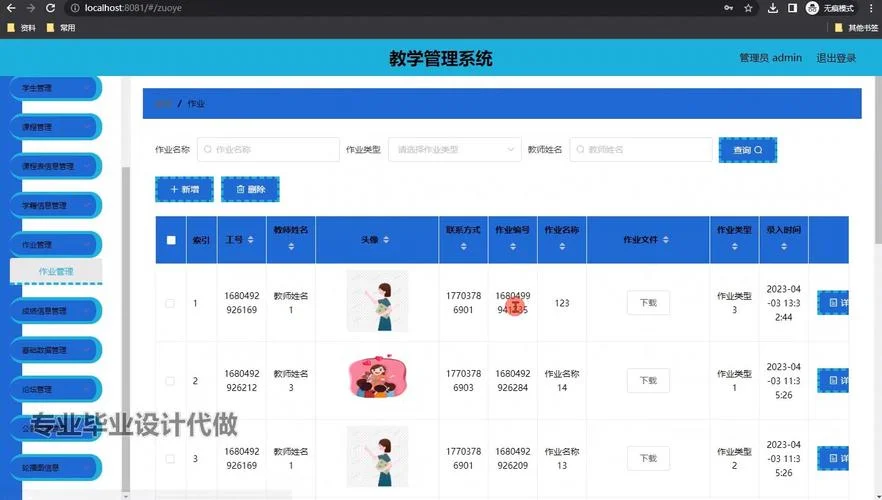Viewport: 882px width, 500px height.
Task: Expand the 课程表信息管理 sidebar menu
Action: tap(55, 166)
